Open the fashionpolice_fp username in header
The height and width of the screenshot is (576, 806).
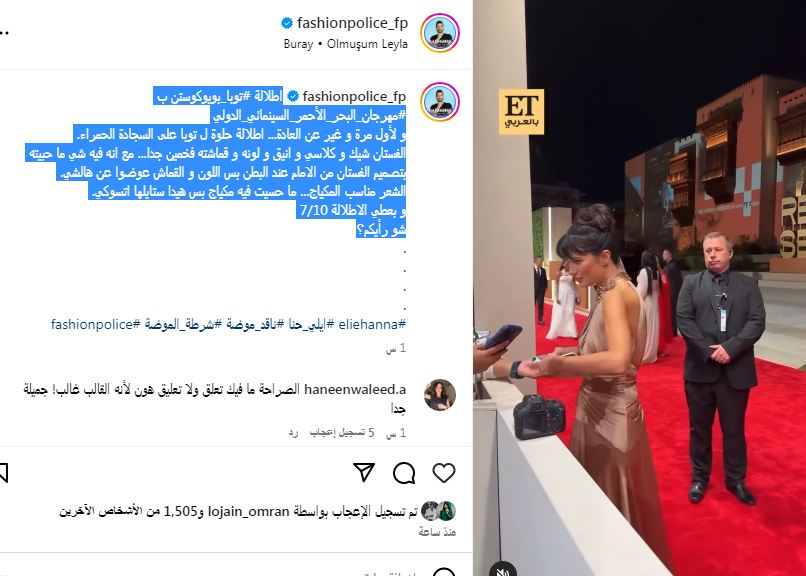352,23
